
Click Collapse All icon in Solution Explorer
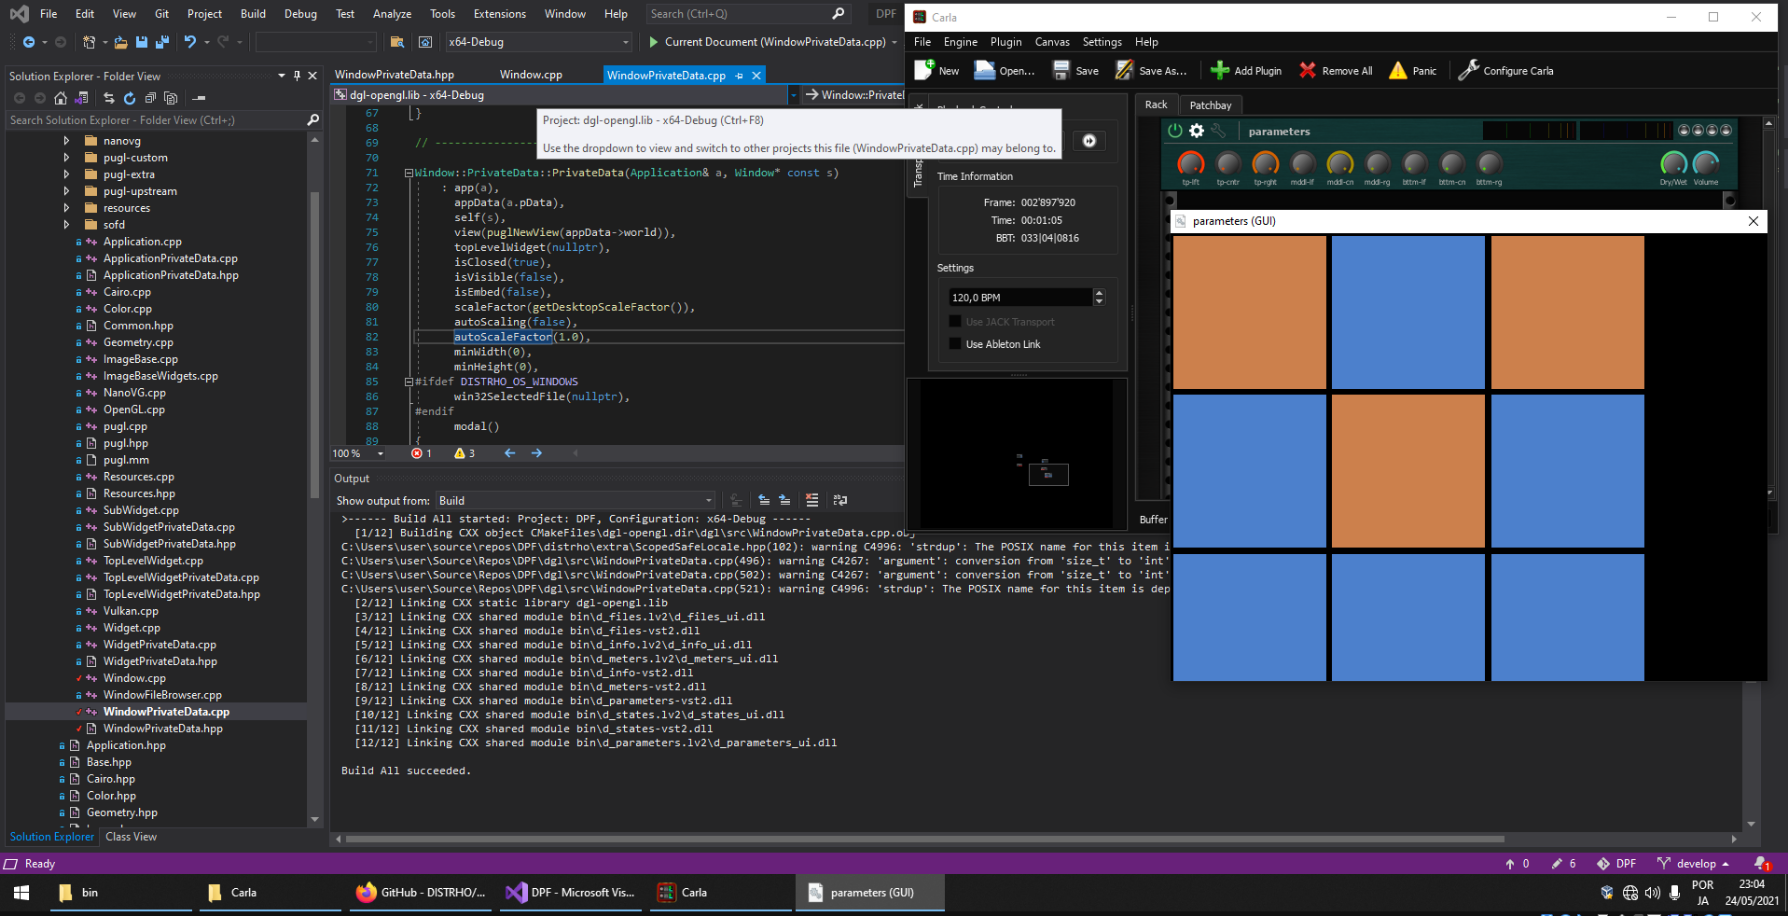coord(150,98)
